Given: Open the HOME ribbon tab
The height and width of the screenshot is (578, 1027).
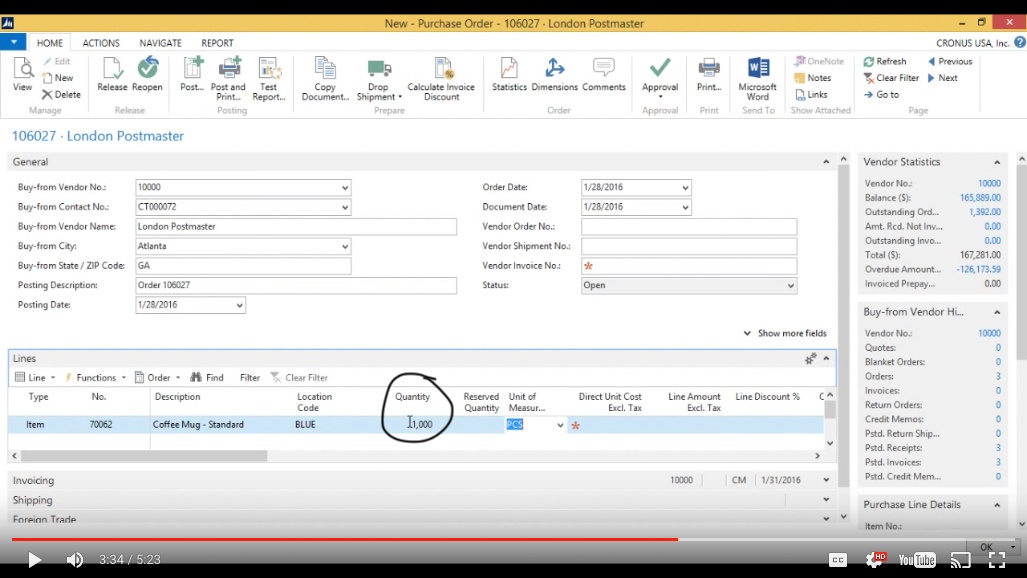Looking at the screenshot, I should click(x=50, y=43).
